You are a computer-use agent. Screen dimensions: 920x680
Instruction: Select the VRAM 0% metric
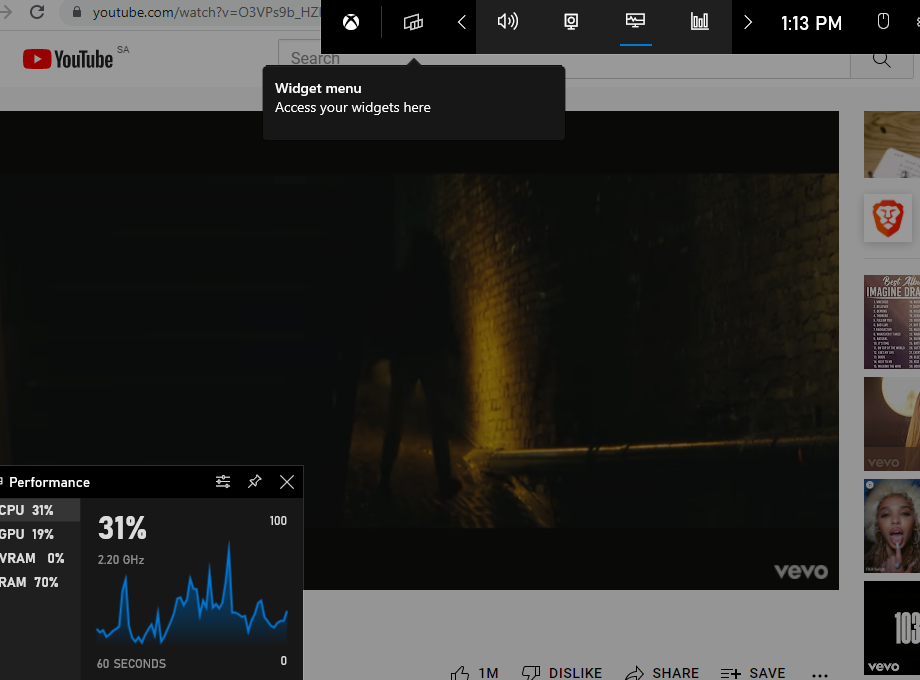click(39, 558)
